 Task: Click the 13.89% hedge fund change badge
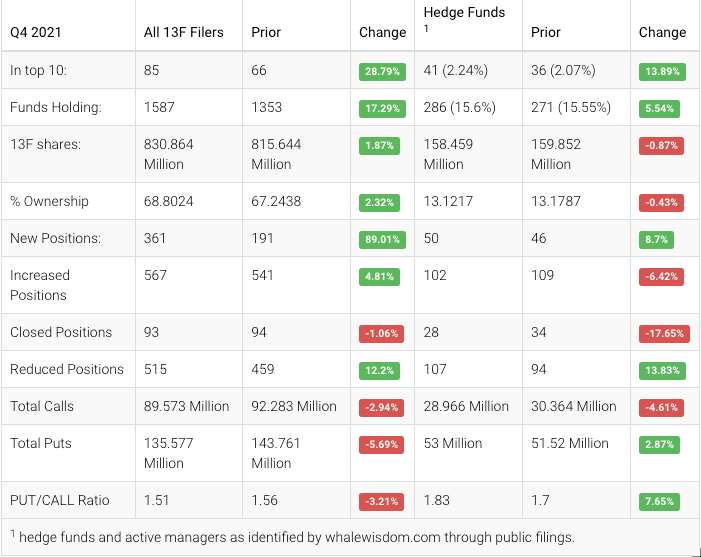pyautogui.click(x=661, y=72)
